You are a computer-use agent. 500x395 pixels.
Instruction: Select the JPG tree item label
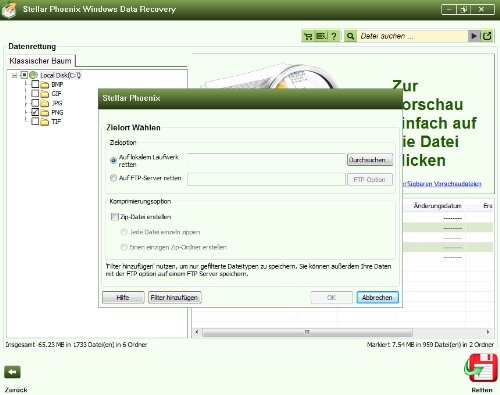coord(57,103)
